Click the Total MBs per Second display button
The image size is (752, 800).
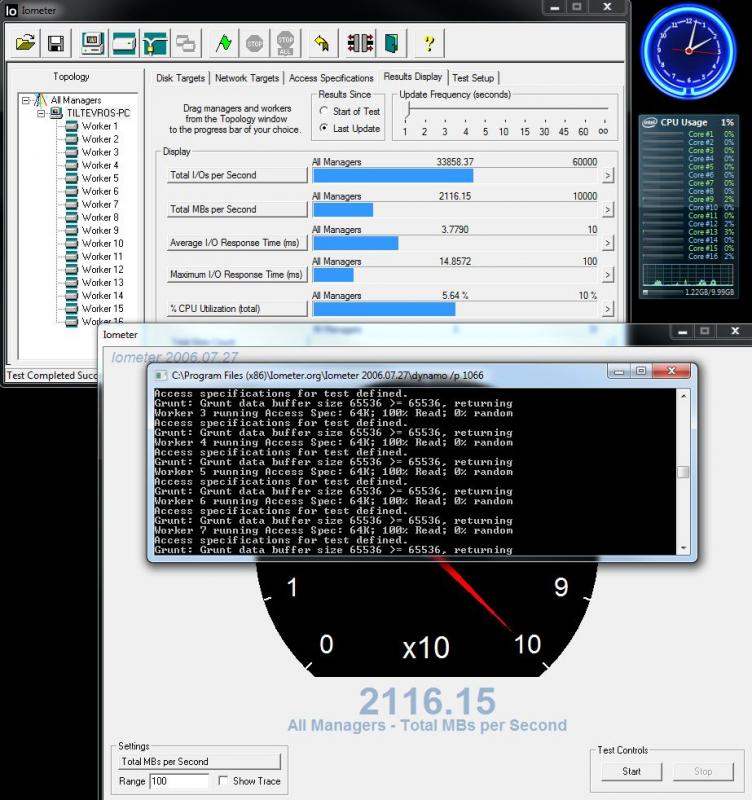[x=237, y=209]
